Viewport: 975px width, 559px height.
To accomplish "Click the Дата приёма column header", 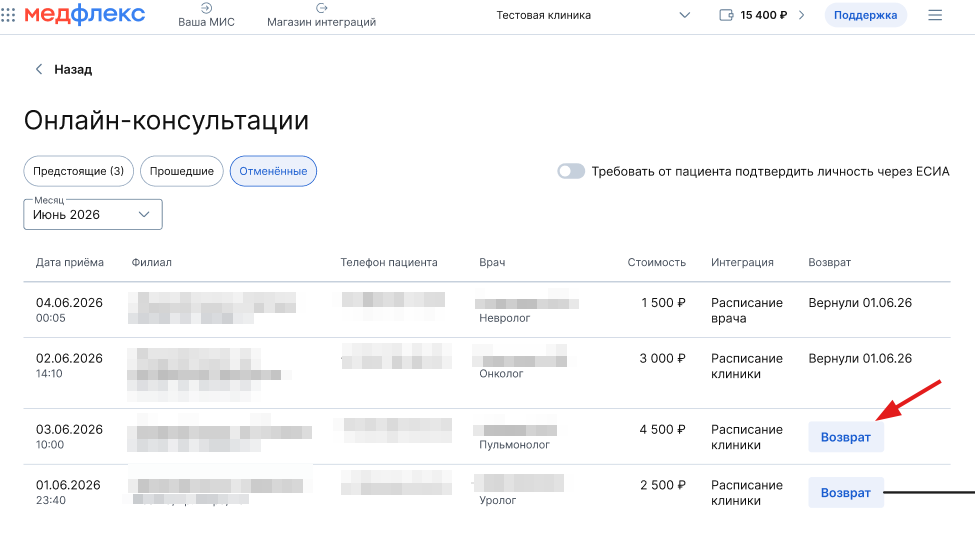I will [x=70, y=263].
